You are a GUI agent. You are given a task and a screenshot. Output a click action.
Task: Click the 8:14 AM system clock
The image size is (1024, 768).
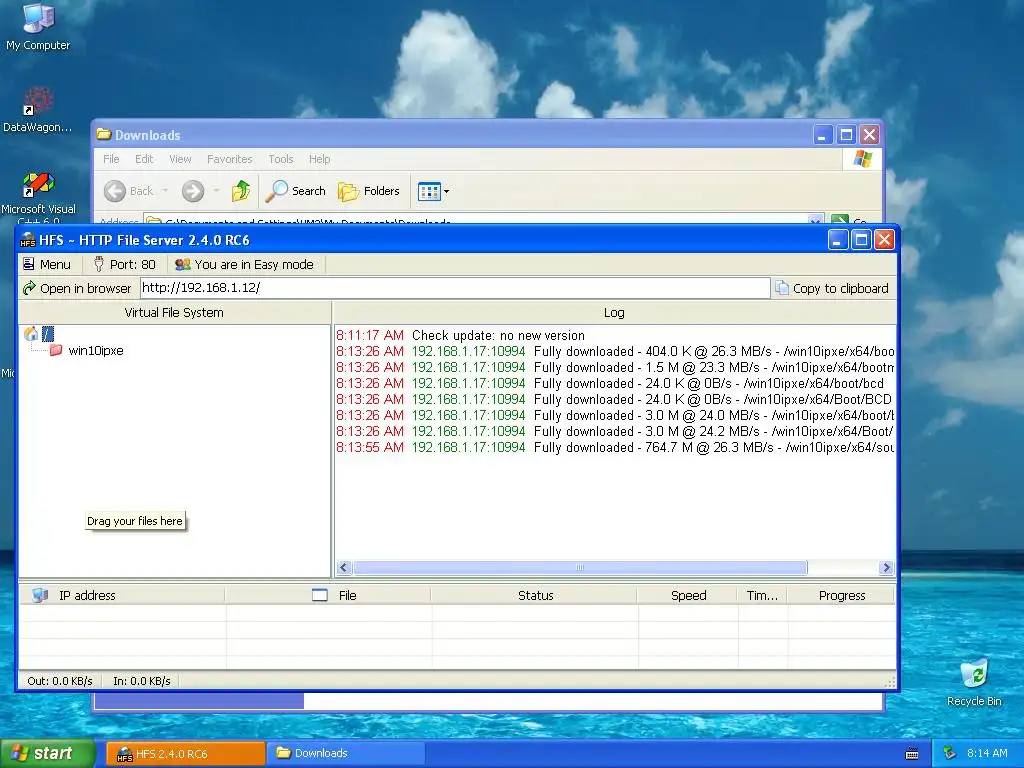pyautogui.click(x=987, y=753)
